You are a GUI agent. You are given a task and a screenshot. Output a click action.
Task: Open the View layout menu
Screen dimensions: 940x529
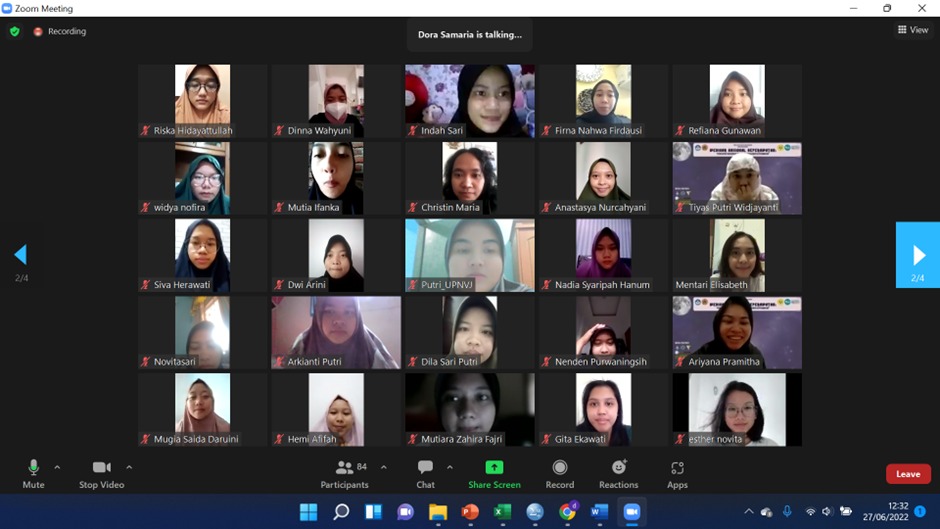point(914,30)
